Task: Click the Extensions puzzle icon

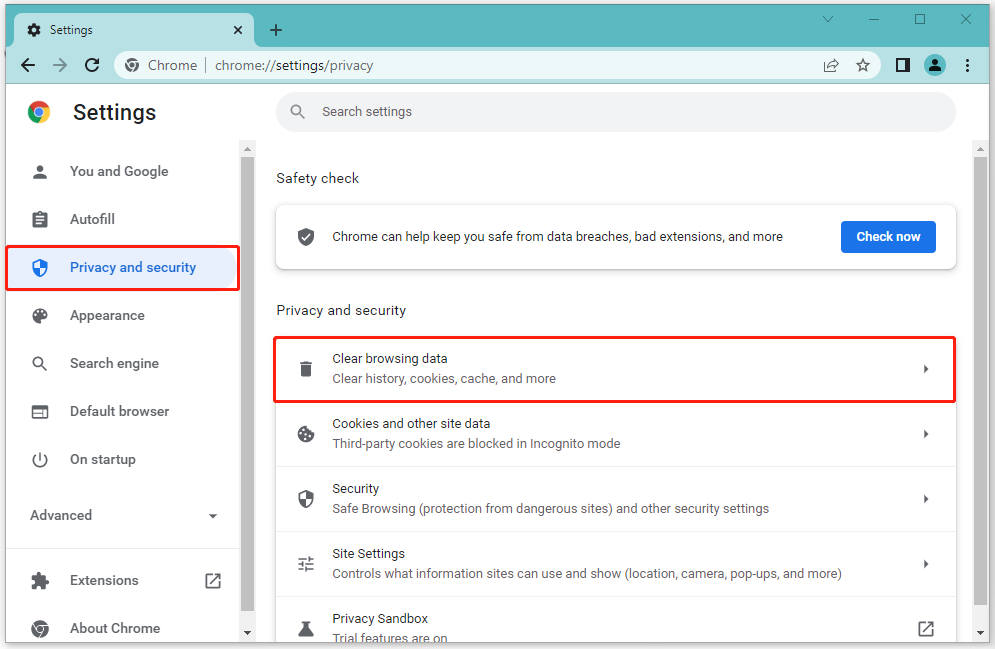Action: point(40,580)
